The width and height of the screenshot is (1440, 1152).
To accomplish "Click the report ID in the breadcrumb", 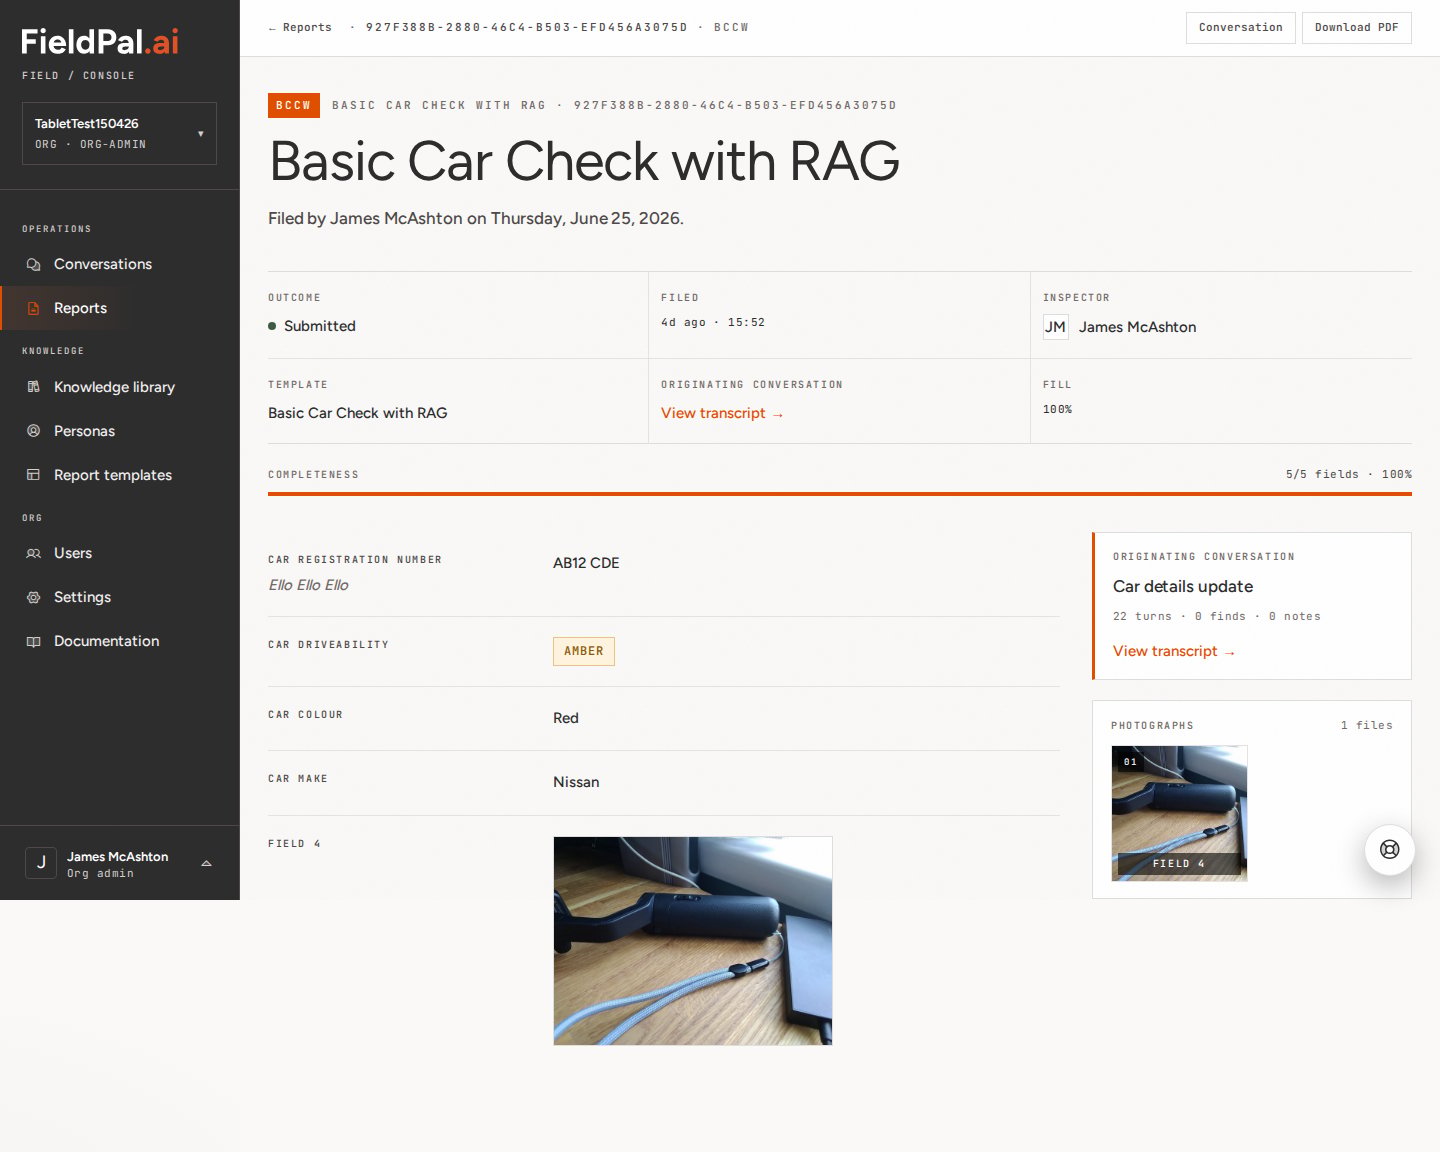I will (x=527, y=28).
